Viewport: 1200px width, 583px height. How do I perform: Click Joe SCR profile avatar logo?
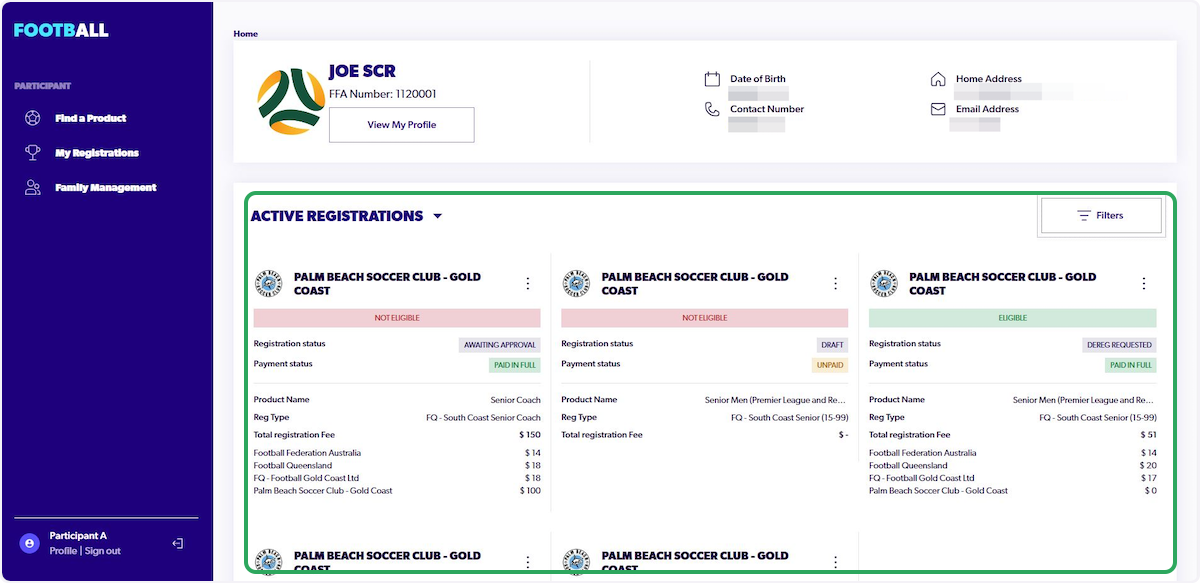pos(289,102)
